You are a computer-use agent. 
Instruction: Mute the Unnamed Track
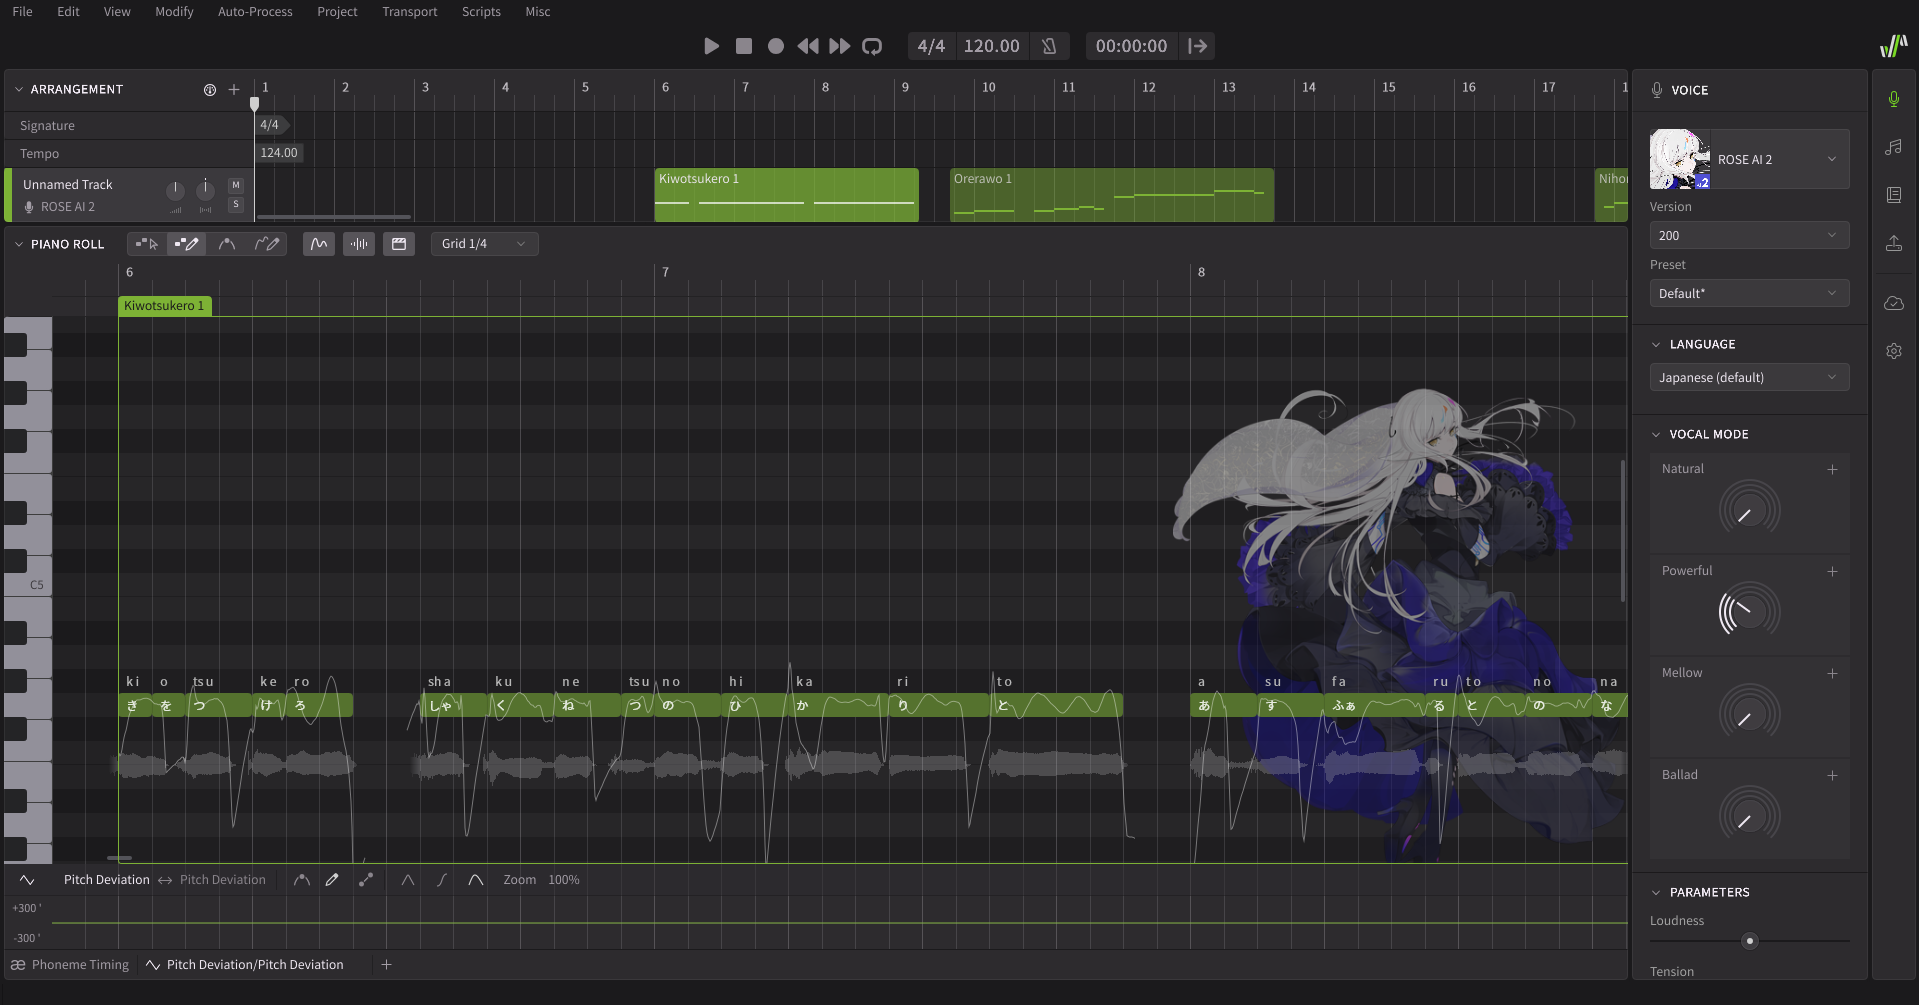pyautogui.click(x=236, y=185)
